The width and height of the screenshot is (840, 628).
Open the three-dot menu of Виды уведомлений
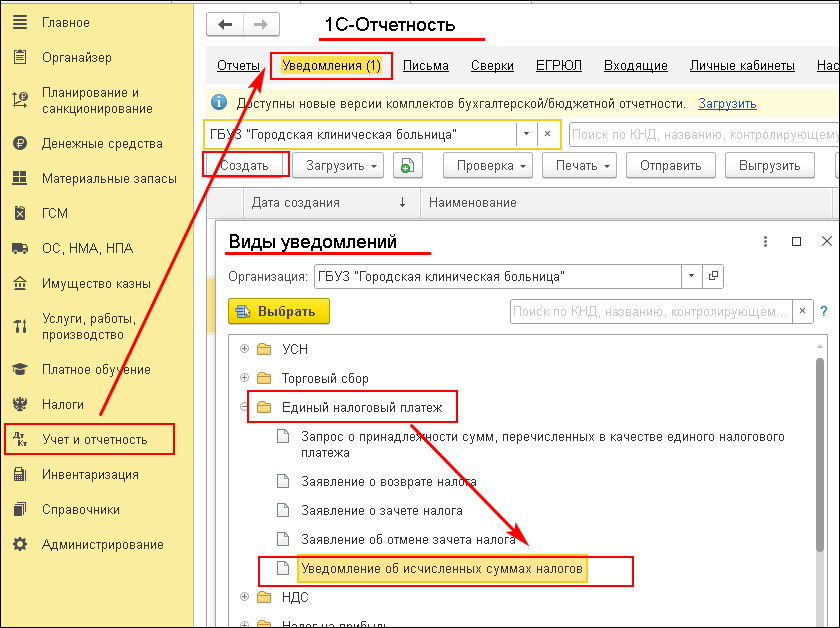coord(766,242)
